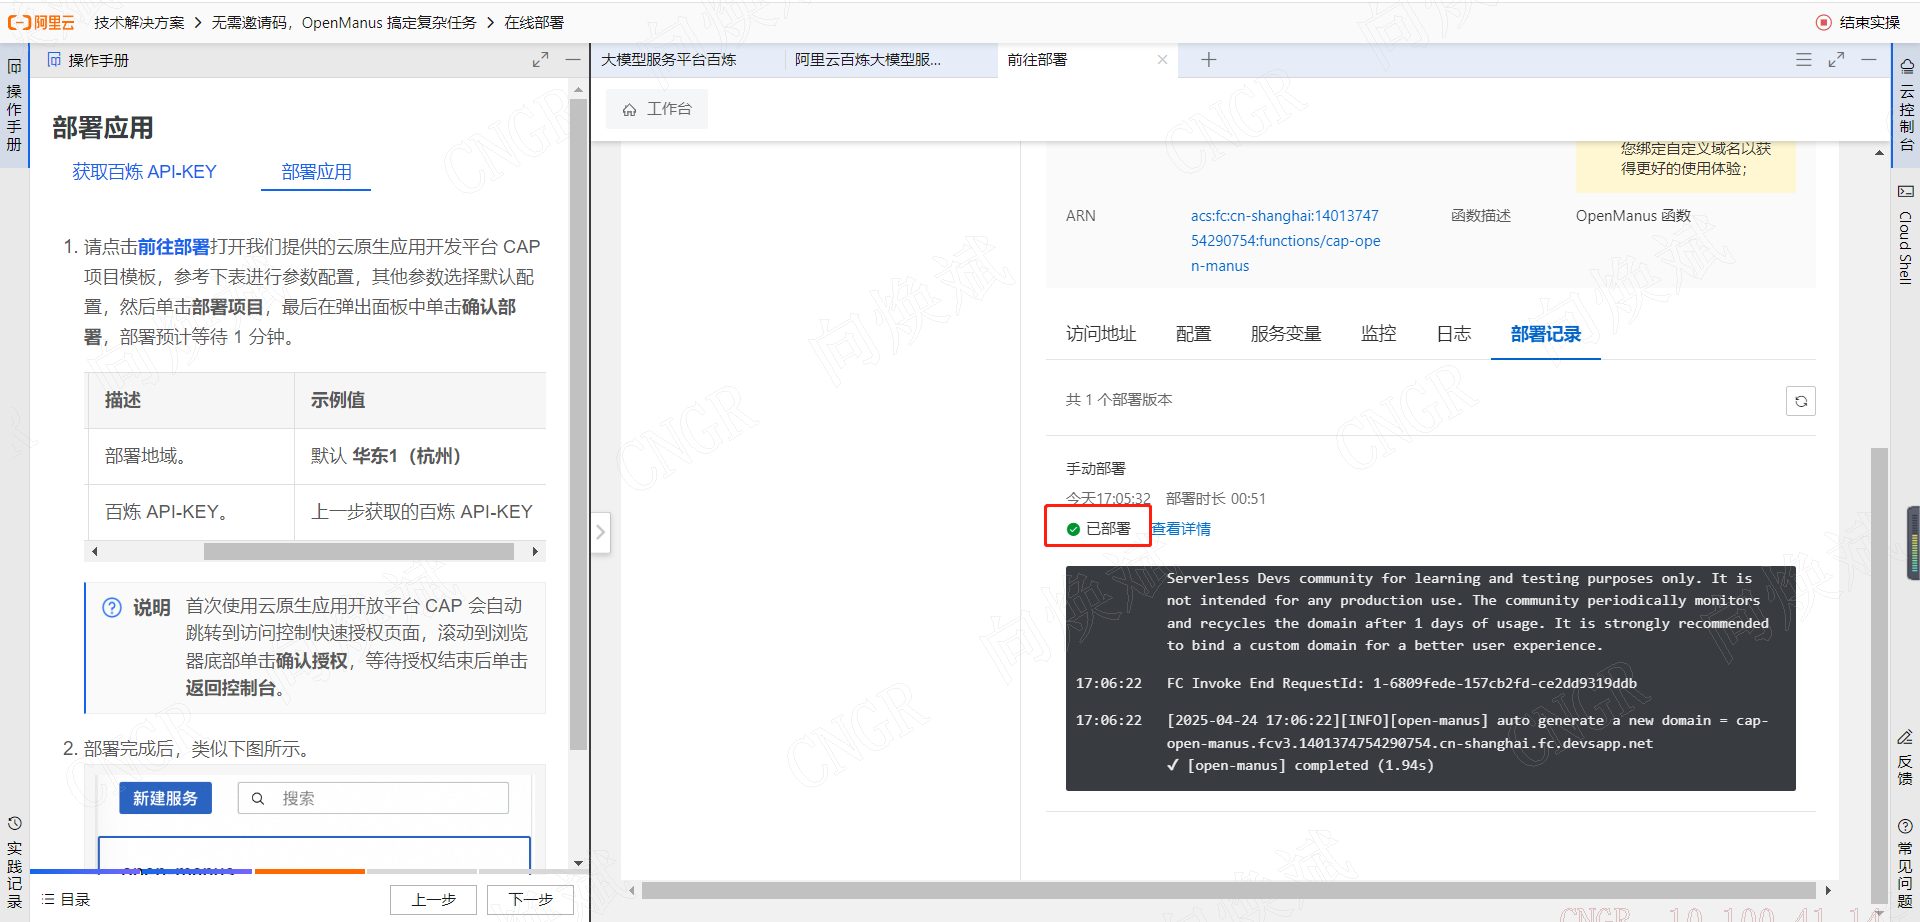Select the 部署应用 manual tab
This screenshot has height=922, width=1920.
(x=316, y=172)
